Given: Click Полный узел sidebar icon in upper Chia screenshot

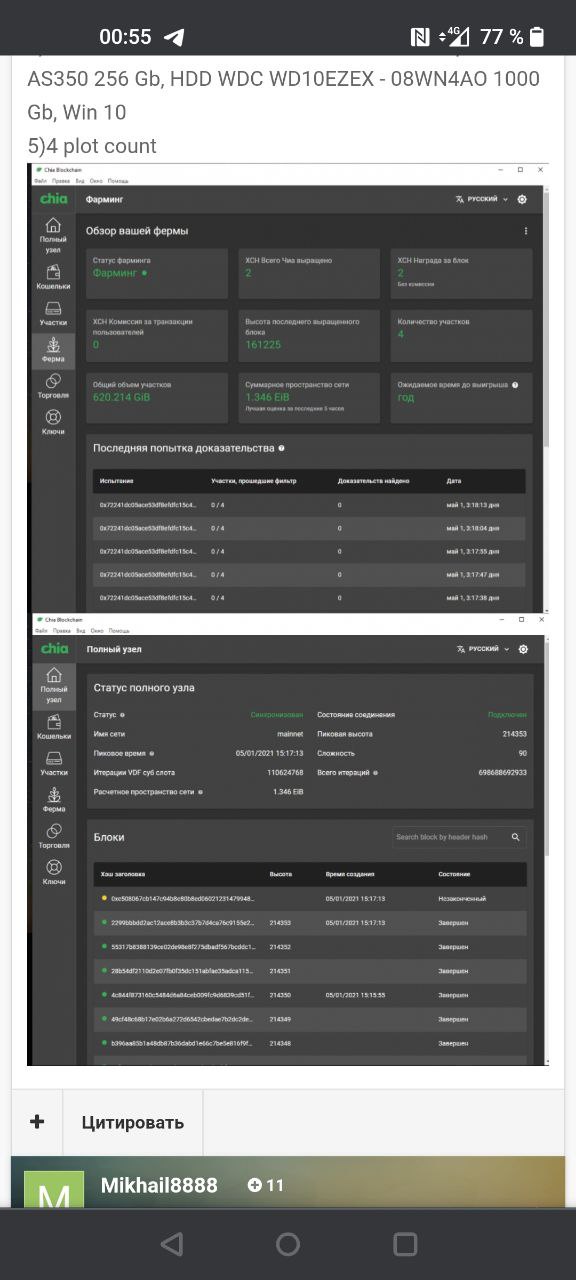Looking at the screenshot, I should coord(54,233).
